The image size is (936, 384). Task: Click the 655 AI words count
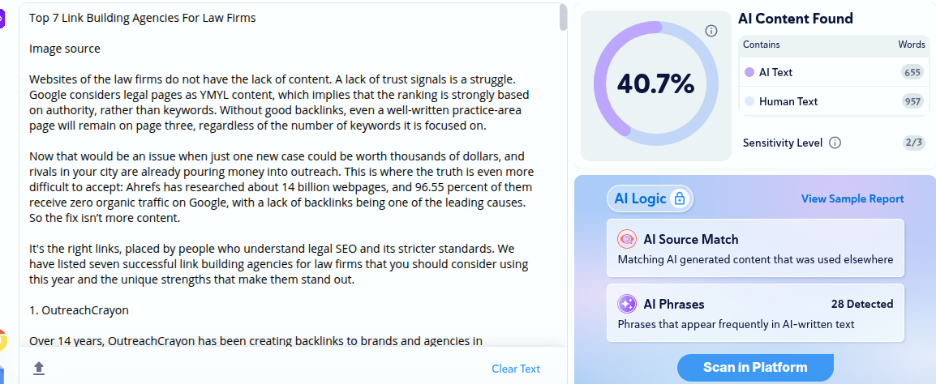[913, 72]
